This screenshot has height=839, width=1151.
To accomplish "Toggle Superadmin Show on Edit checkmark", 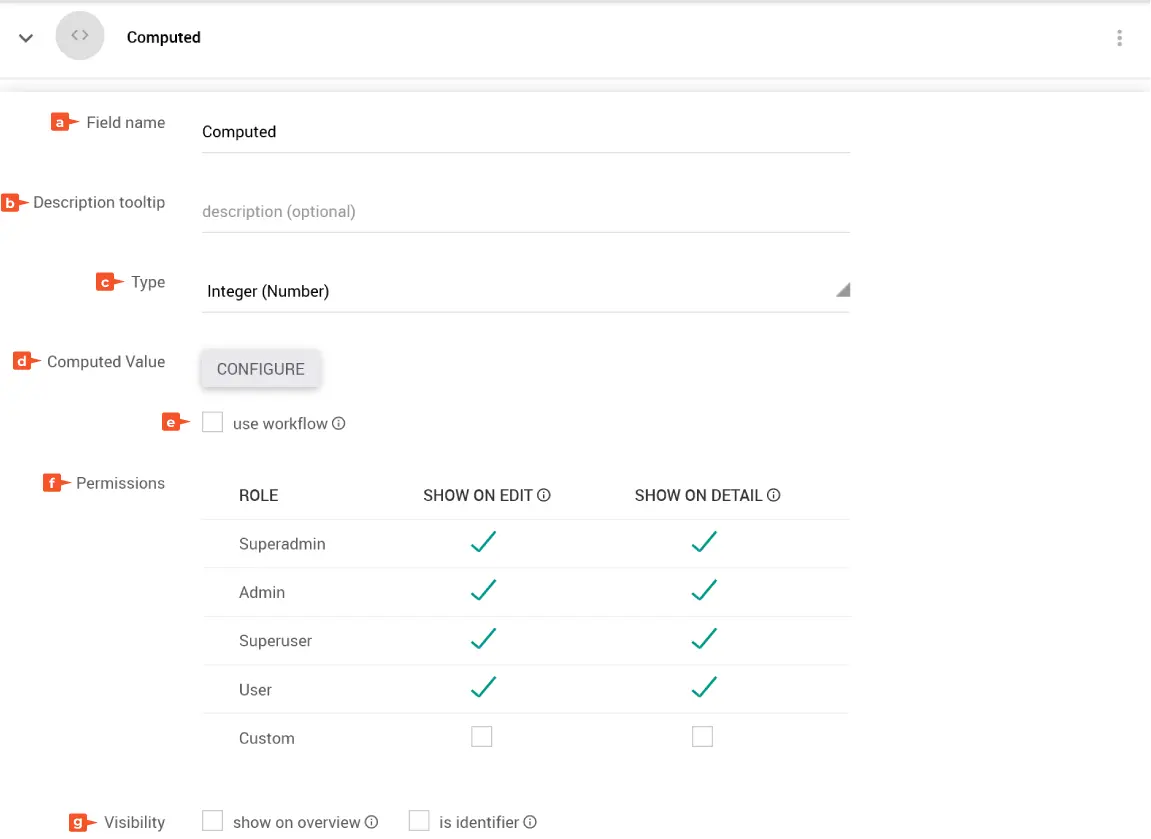I will [483, 543].
